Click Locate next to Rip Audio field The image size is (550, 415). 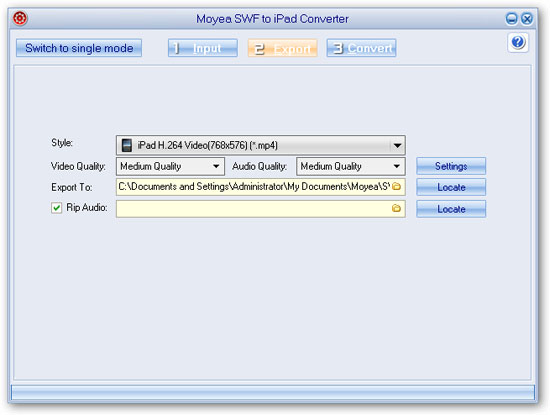coord(451,209)
